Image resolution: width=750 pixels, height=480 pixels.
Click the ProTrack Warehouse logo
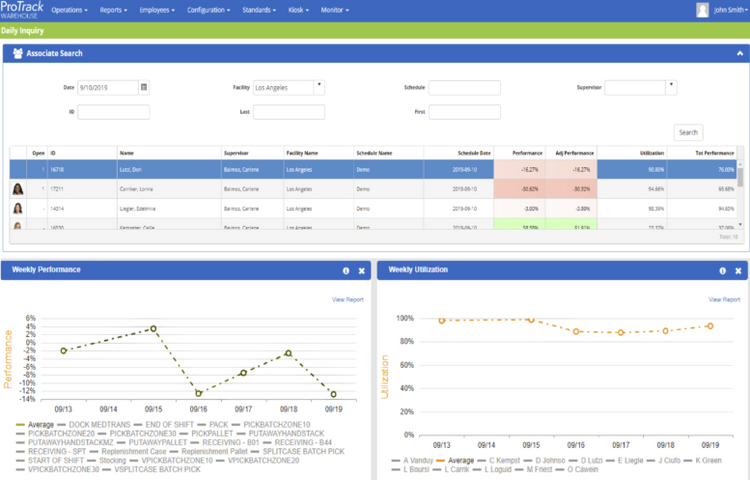(x=22, y=10)
